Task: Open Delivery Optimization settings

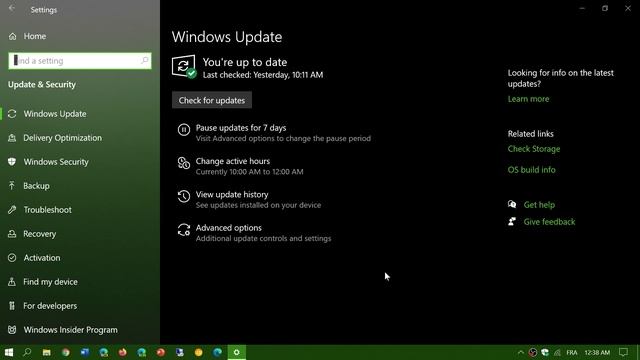Action: (x=62, y=138)
